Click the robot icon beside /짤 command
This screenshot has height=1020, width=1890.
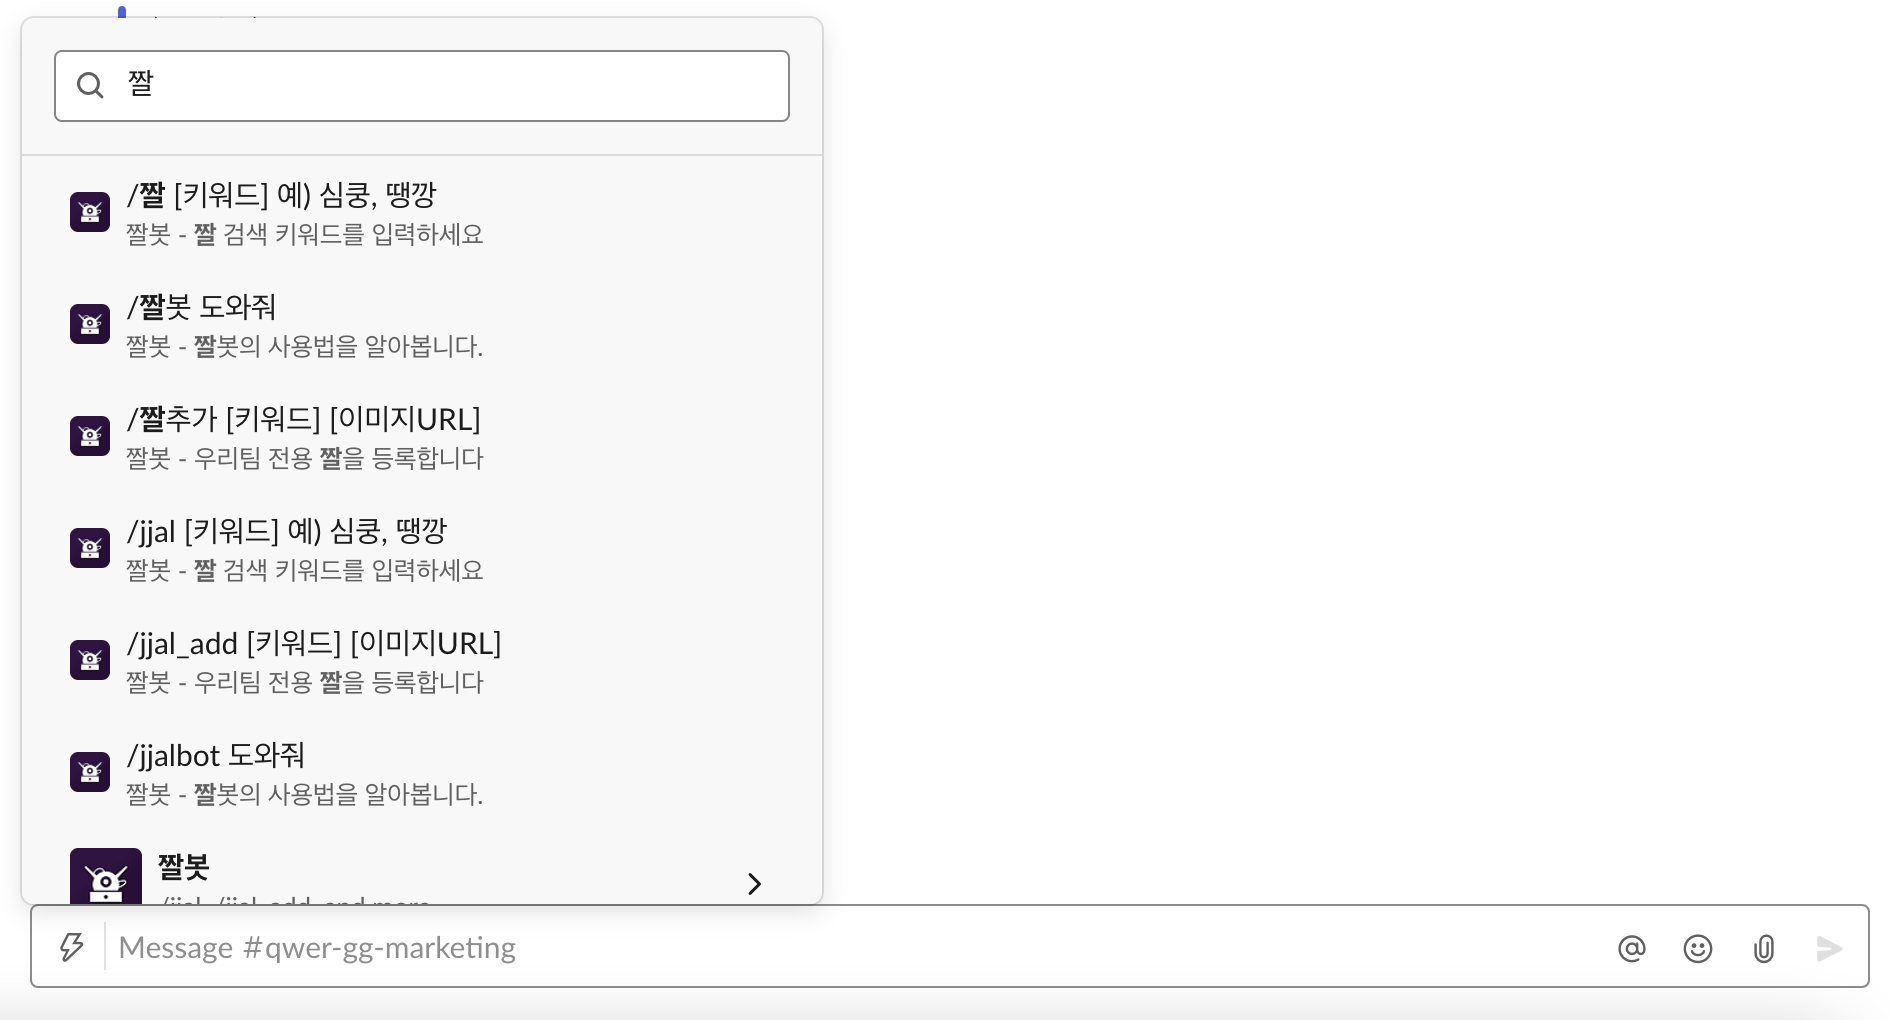coord(90,212)
